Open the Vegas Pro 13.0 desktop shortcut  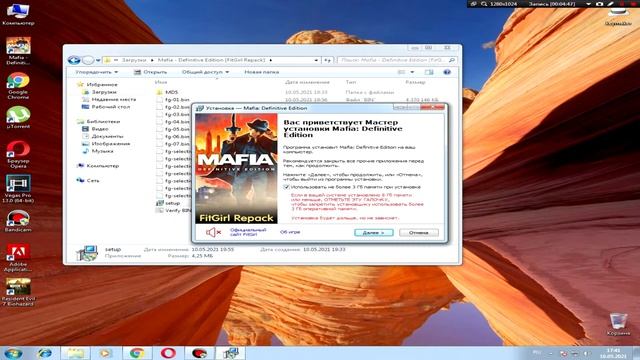(18, 189)
